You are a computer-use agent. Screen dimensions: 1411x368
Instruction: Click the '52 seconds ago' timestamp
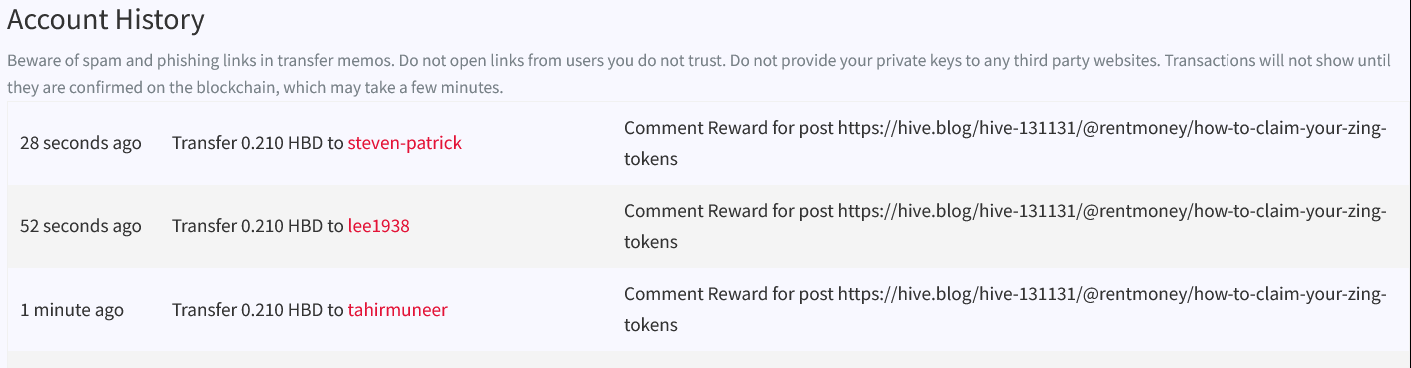click(81, 226)
